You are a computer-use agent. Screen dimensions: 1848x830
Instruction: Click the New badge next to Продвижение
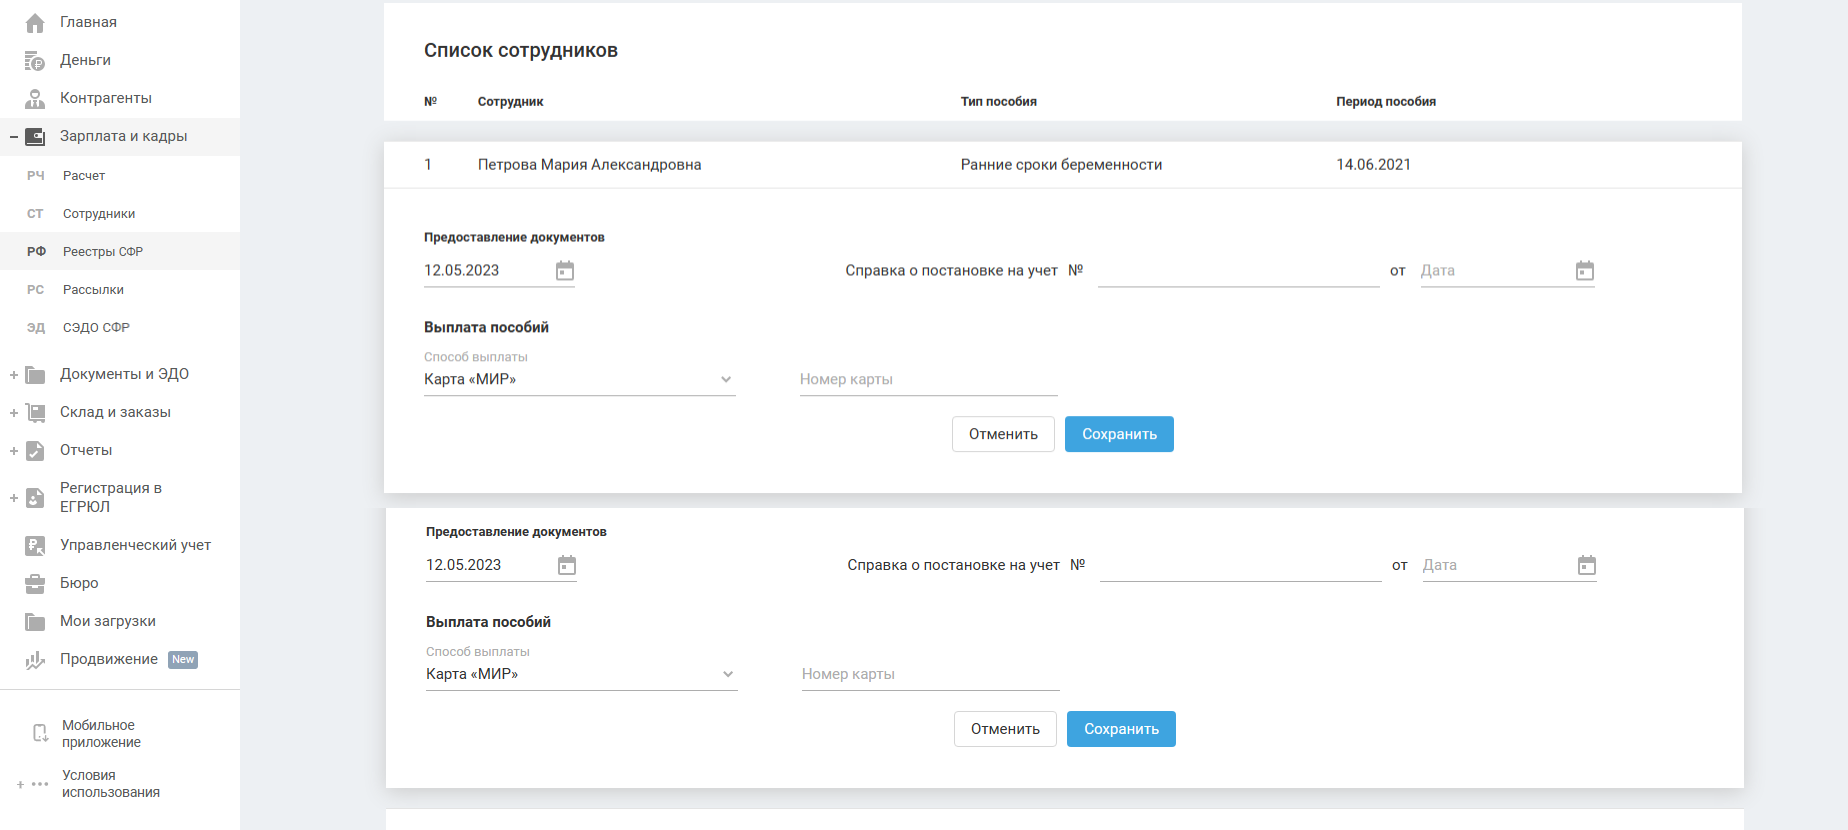pos(183,660)
